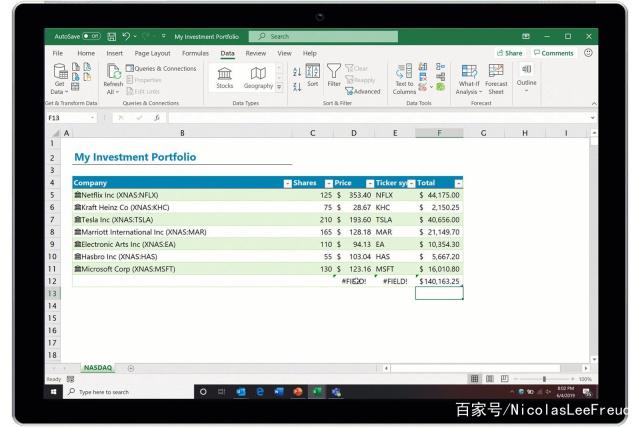Open the Shares column filter dropdown
Screen dimensions: 640x427
point(329,183)
